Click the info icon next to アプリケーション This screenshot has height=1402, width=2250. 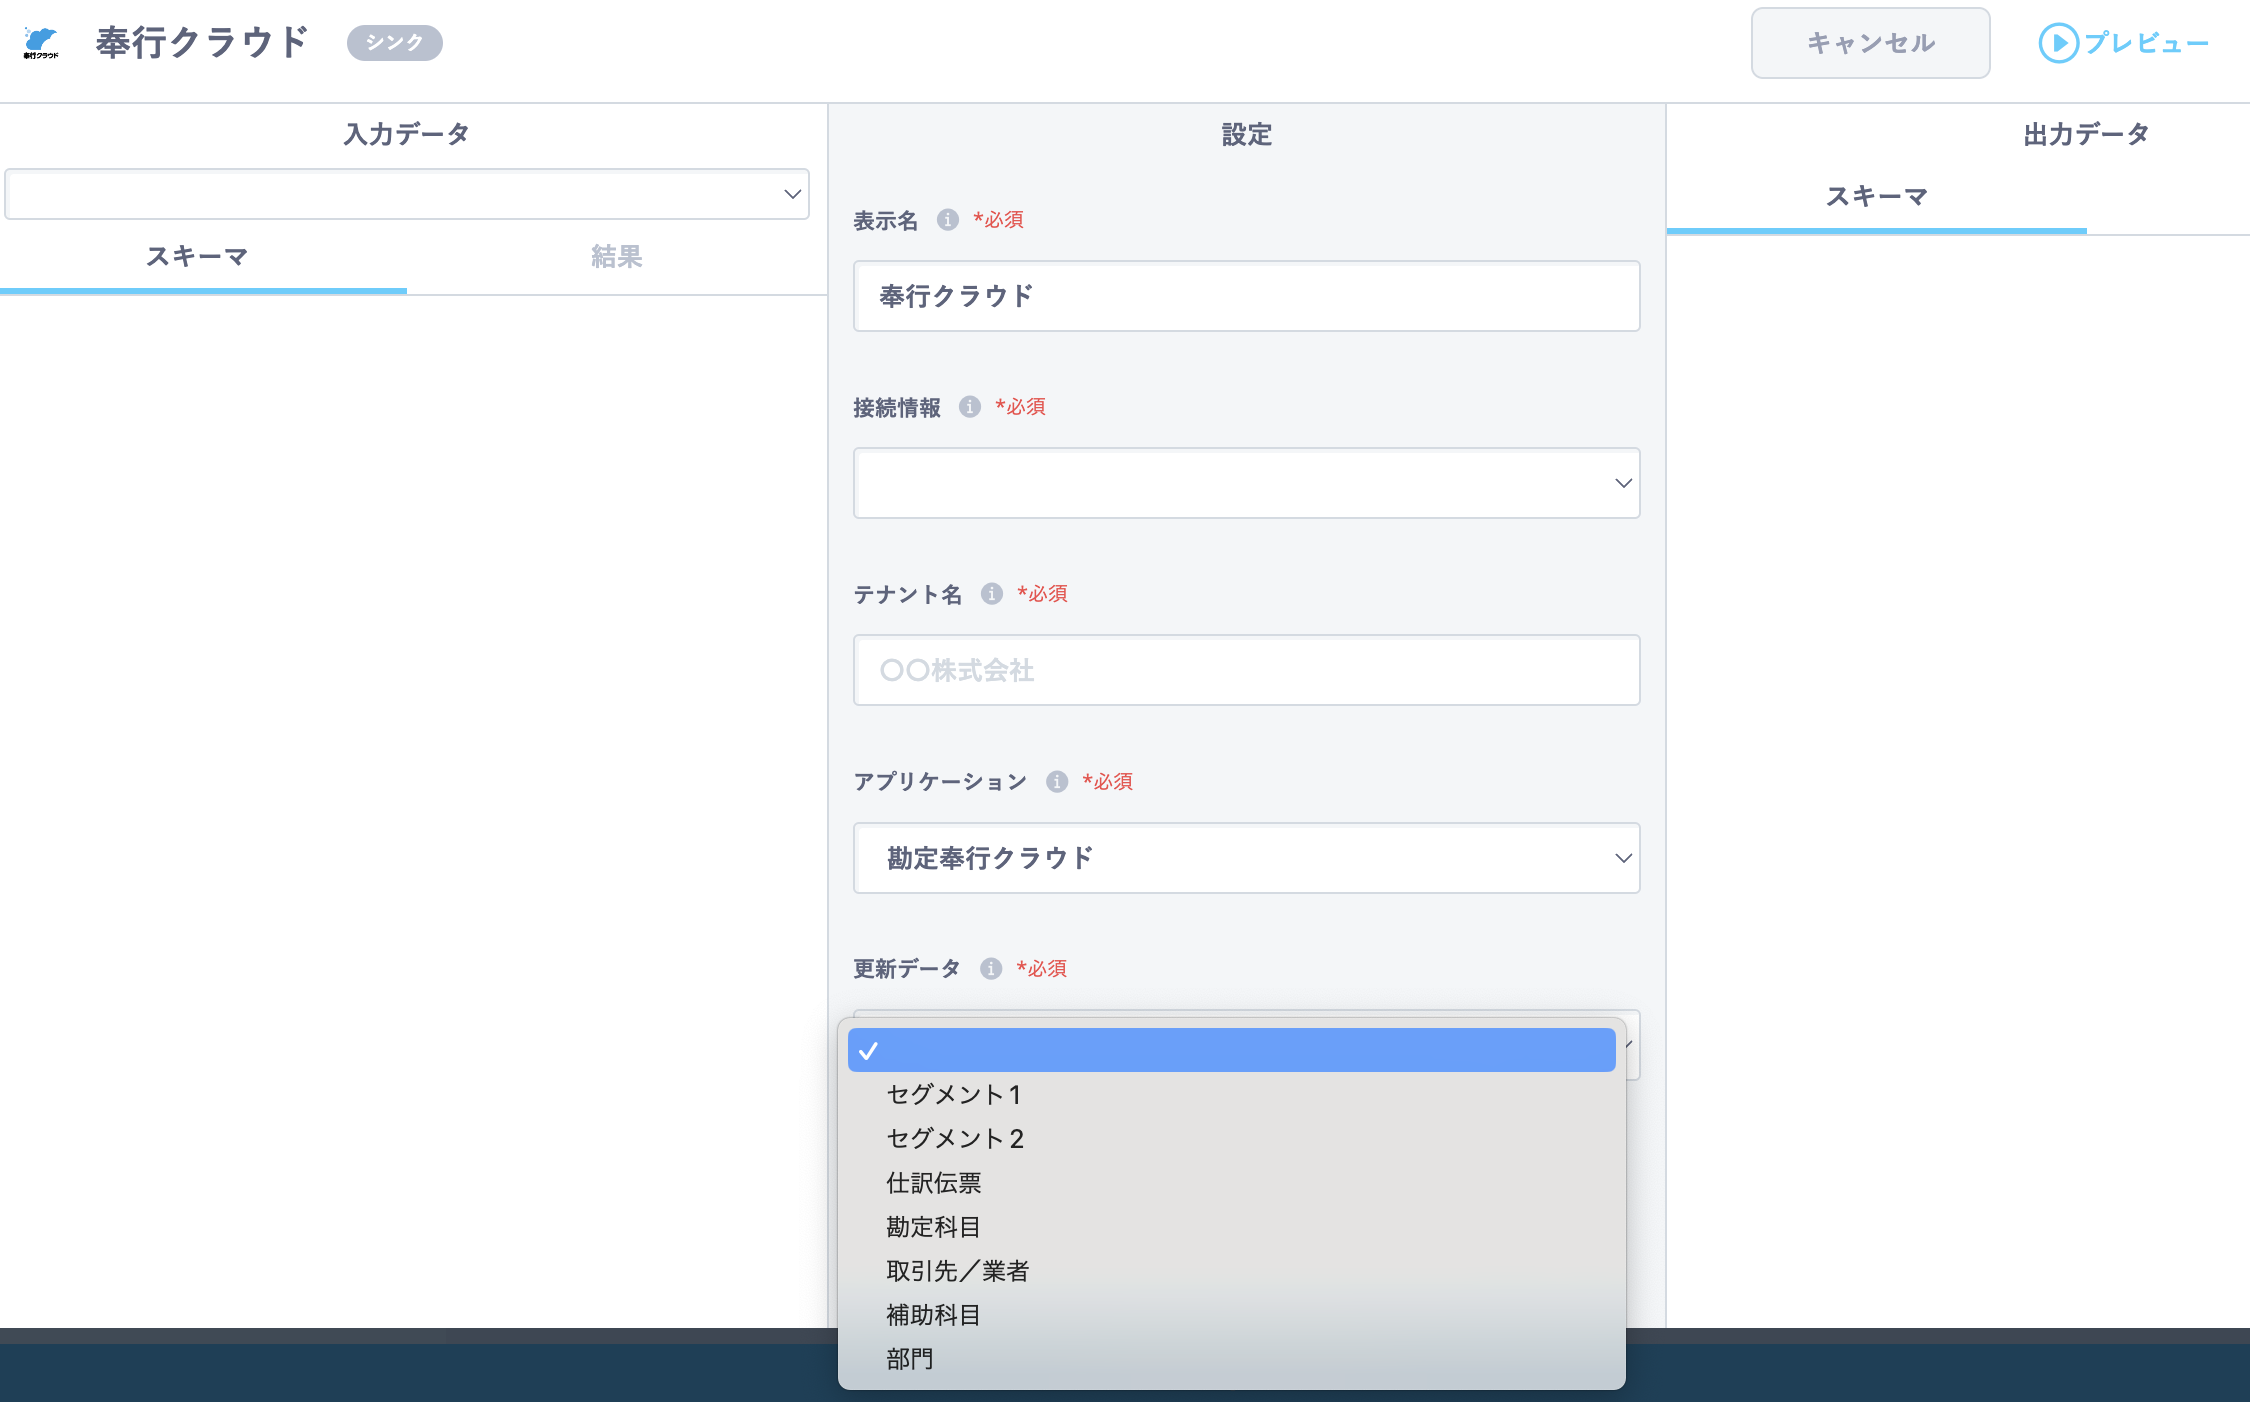click(1057, 782)
